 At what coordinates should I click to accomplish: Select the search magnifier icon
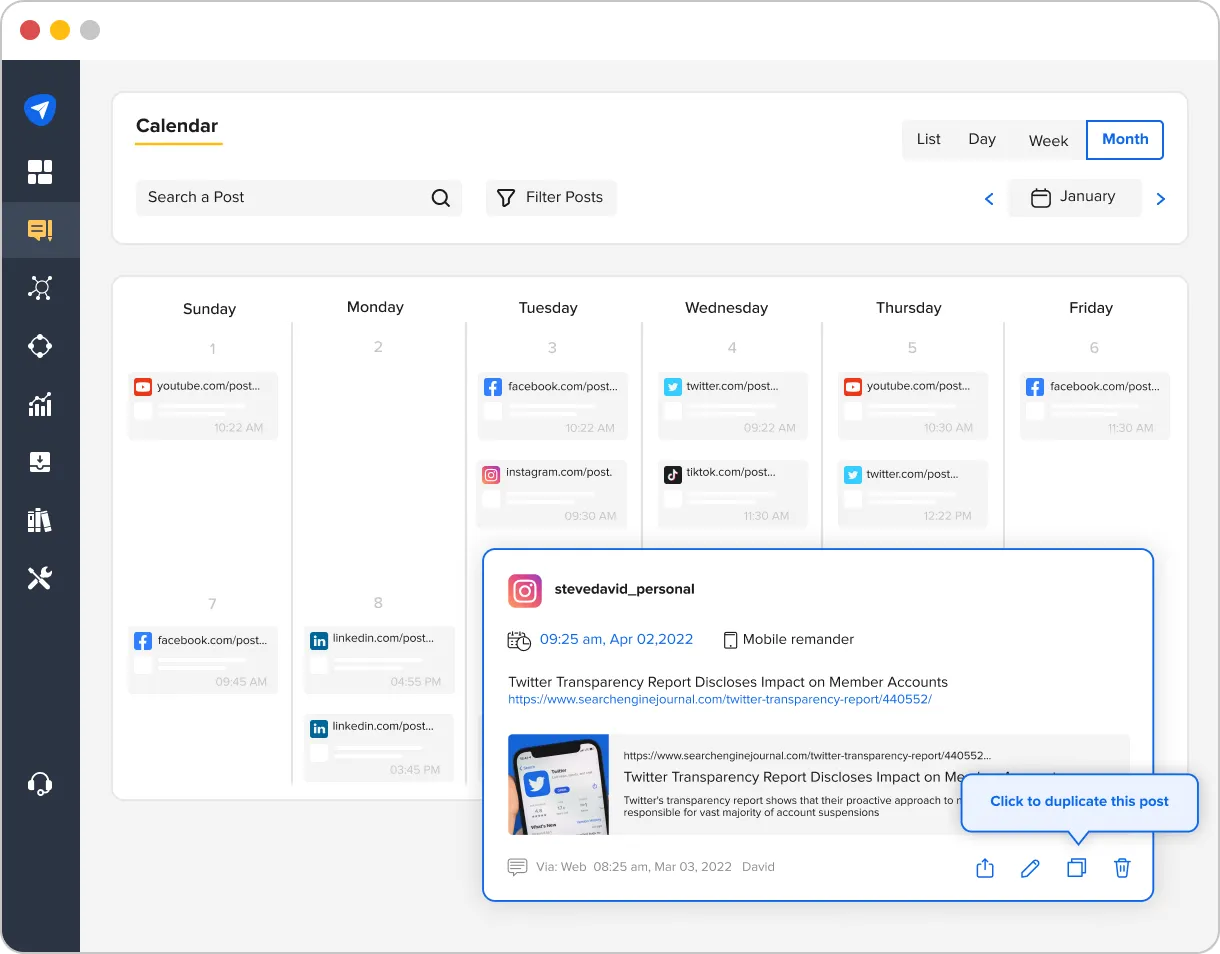coord(440,197)
